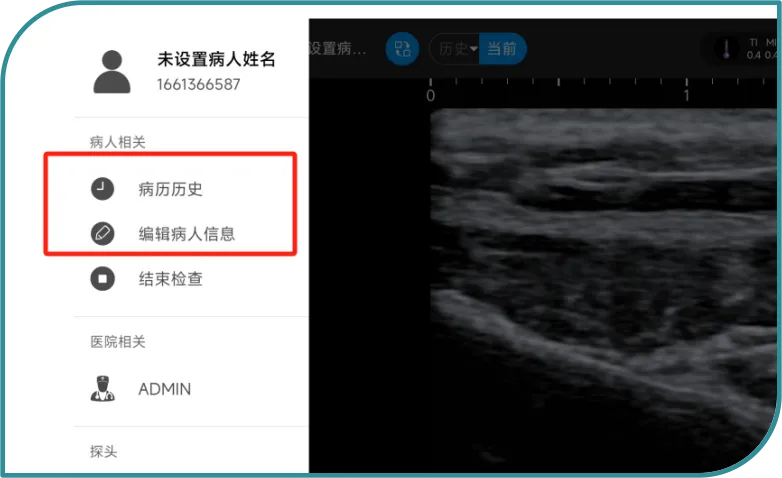Click the stop icon beside 结束检查
The width and height of the screenshot is (782, 478).
point(102,278)
